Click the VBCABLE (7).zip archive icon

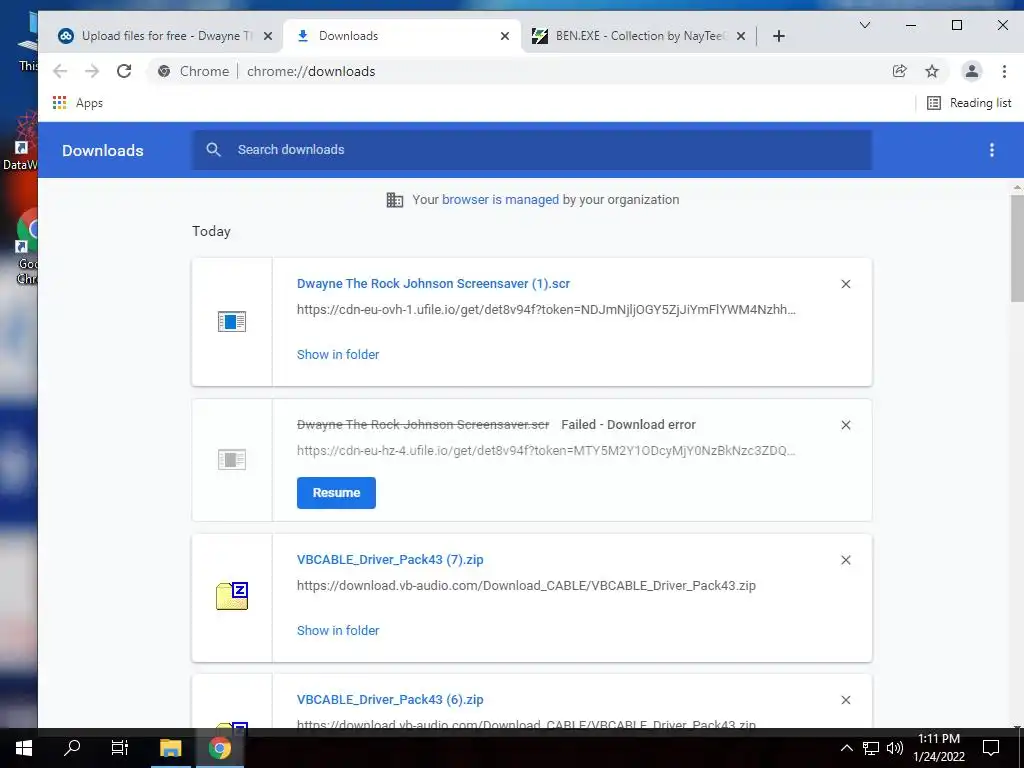[232, 596]
